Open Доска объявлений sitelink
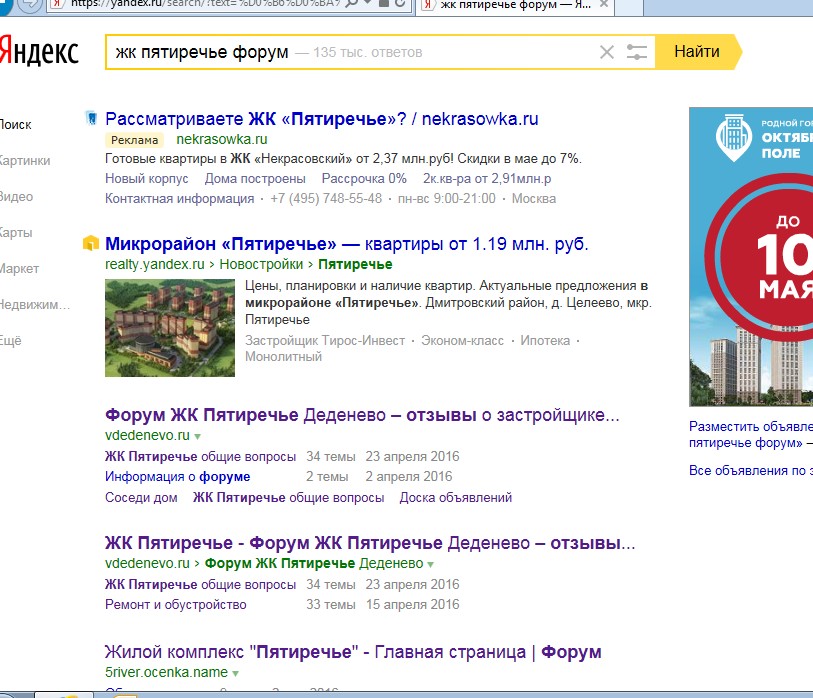The width and height of the screenshot is (813, 698). (456, 498)
